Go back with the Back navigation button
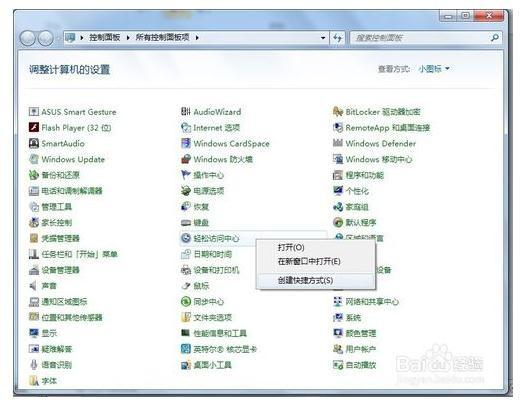The width and height of the screenshot is (521, 406). point(27,38)
